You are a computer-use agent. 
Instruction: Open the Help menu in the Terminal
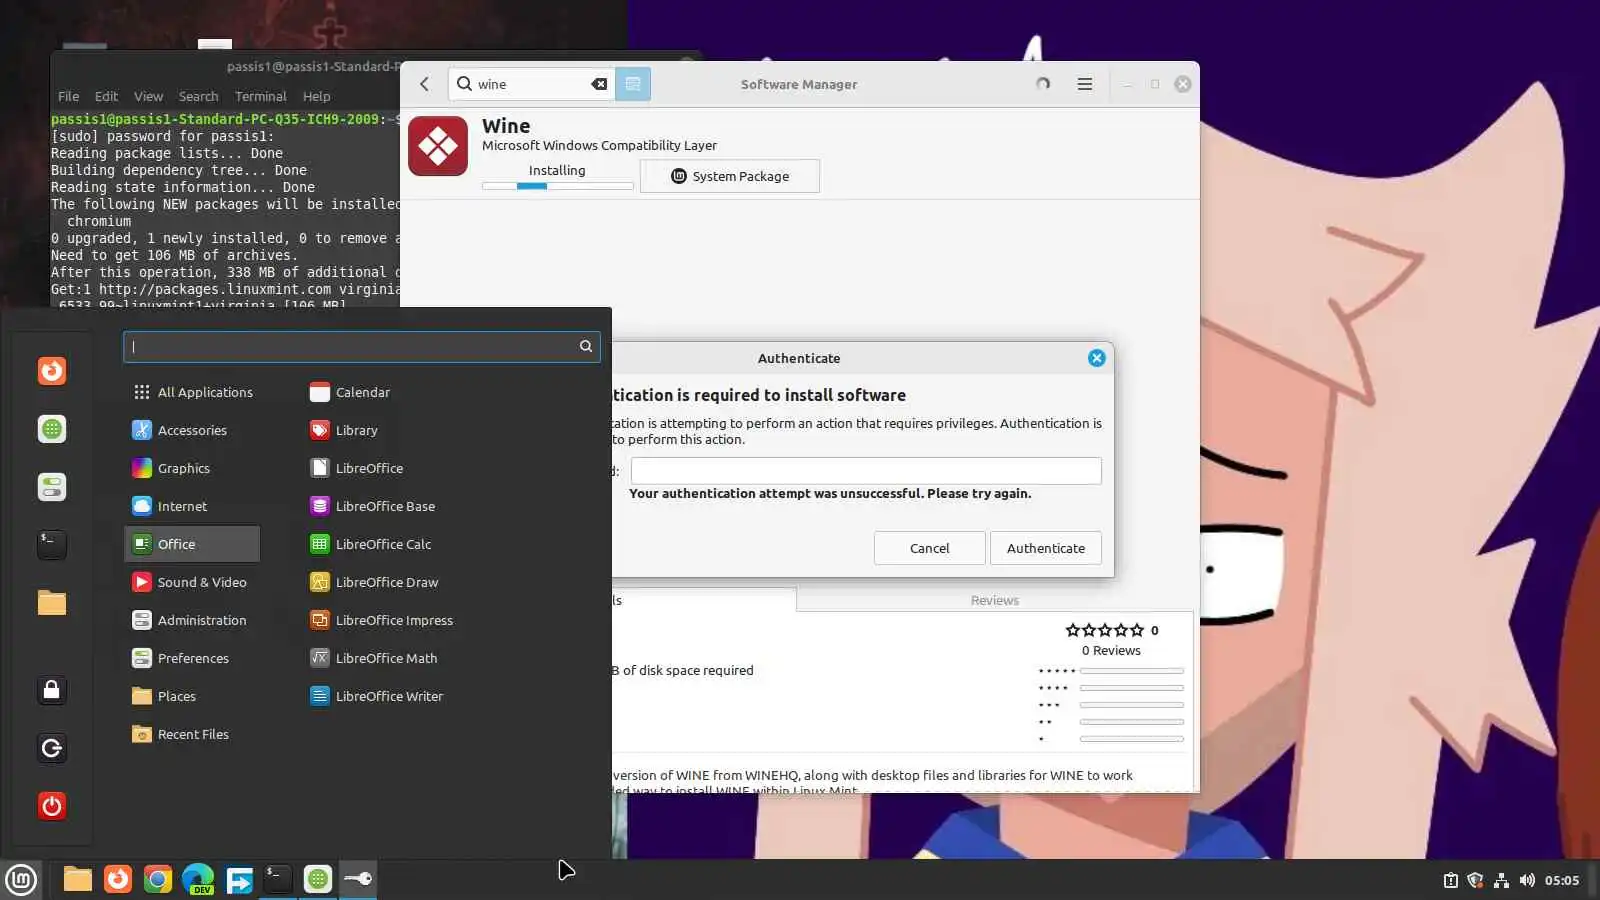[316, 97]
